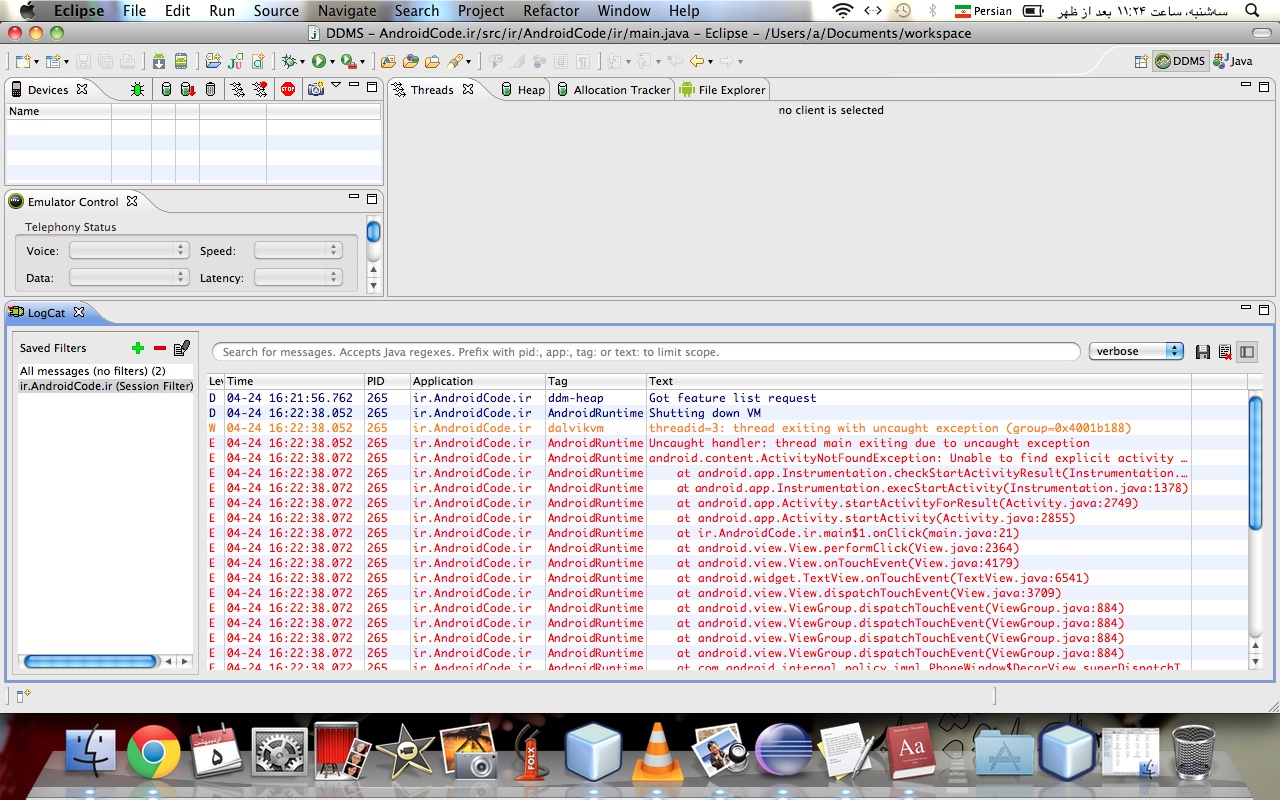Screen dimensions: 1280x800
Task: Open the verbose log level dropdown
Action: point(1136,351)
